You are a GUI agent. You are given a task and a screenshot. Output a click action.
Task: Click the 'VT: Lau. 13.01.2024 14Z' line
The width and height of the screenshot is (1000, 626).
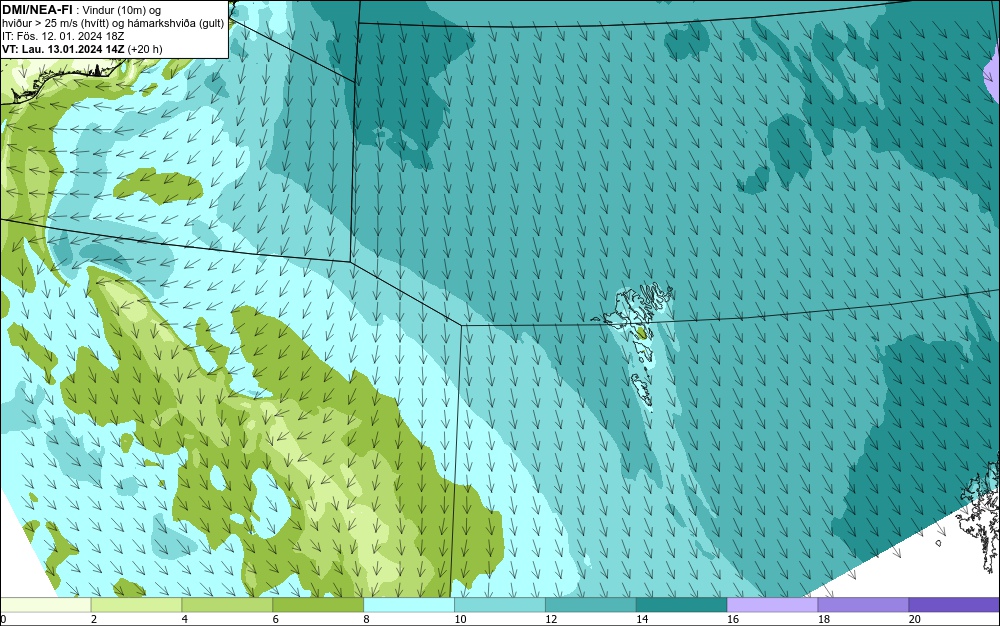click(82, 49)
